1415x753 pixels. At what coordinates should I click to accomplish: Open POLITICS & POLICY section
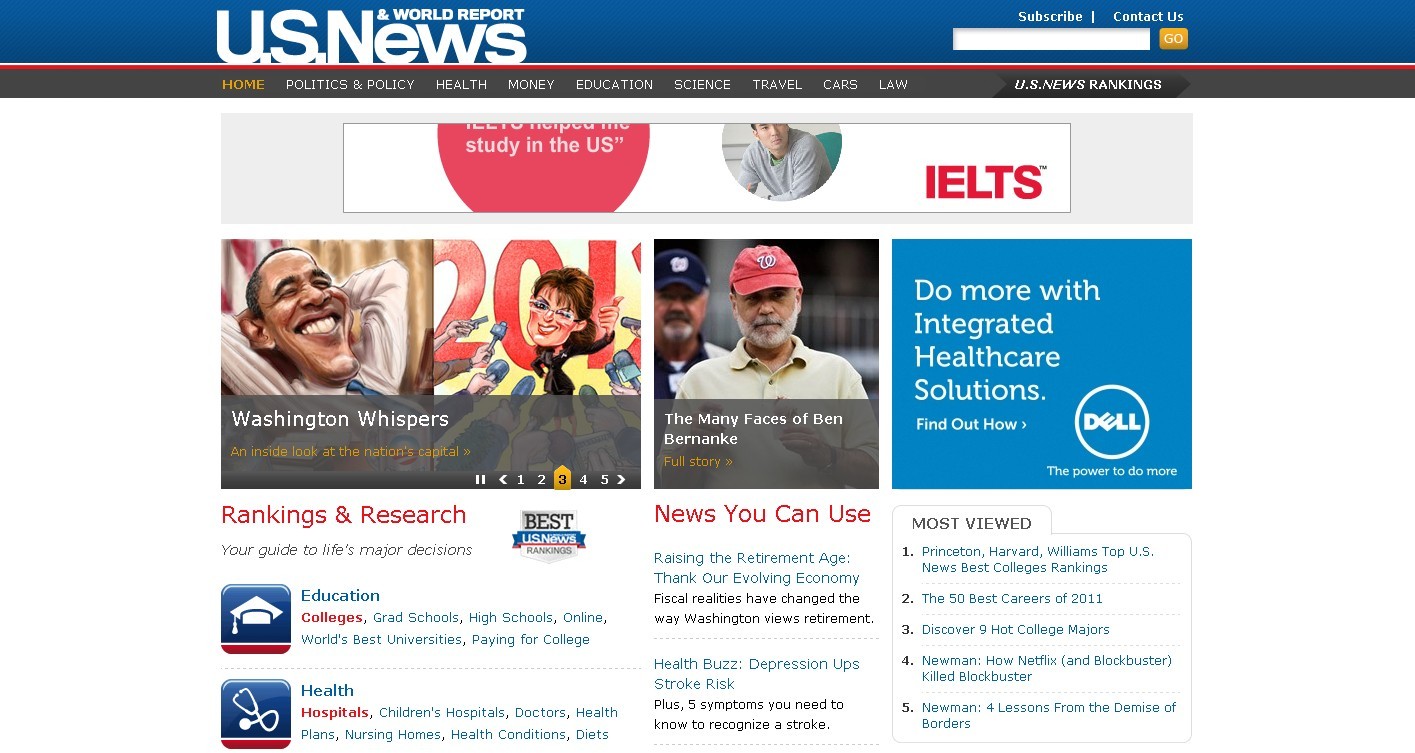pyautogui.click(x=350, y=85)
